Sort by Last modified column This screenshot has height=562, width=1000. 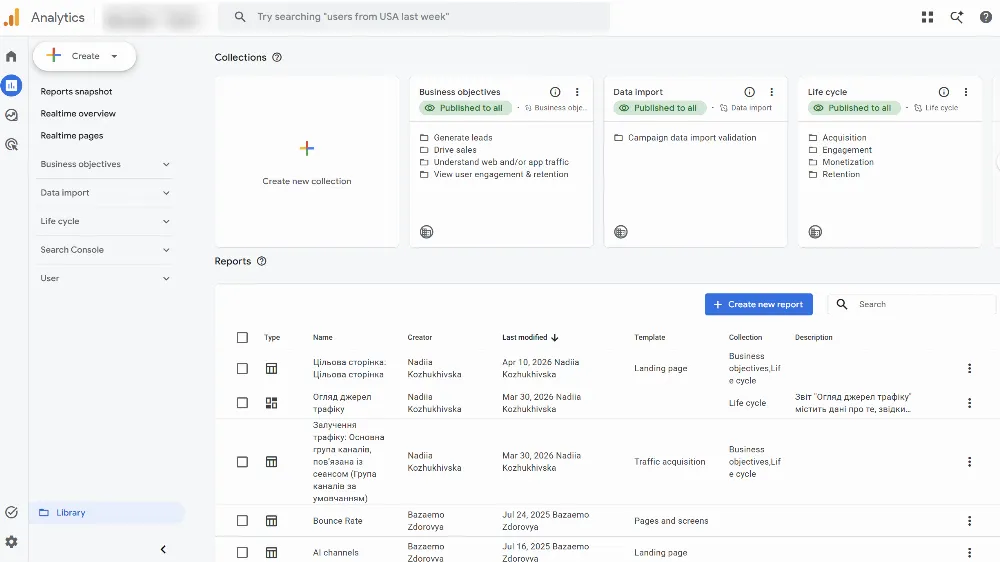point(530,337)
